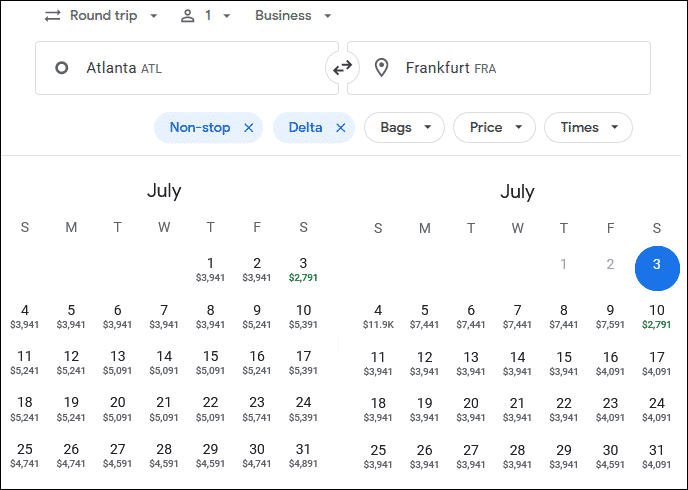Image resolution: width=688 pixels, height=490 pixels.
Task: Click the passenger person icon
Action: 187,16
